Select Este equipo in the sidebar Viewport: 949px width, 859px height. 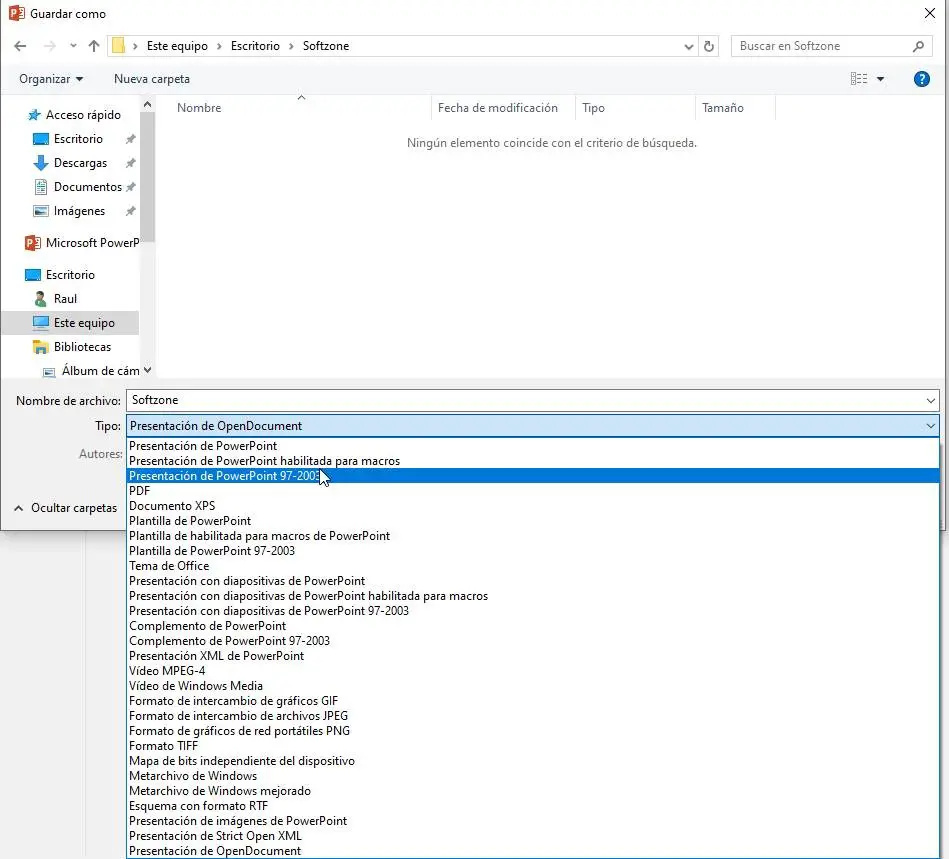coord(70,323)
